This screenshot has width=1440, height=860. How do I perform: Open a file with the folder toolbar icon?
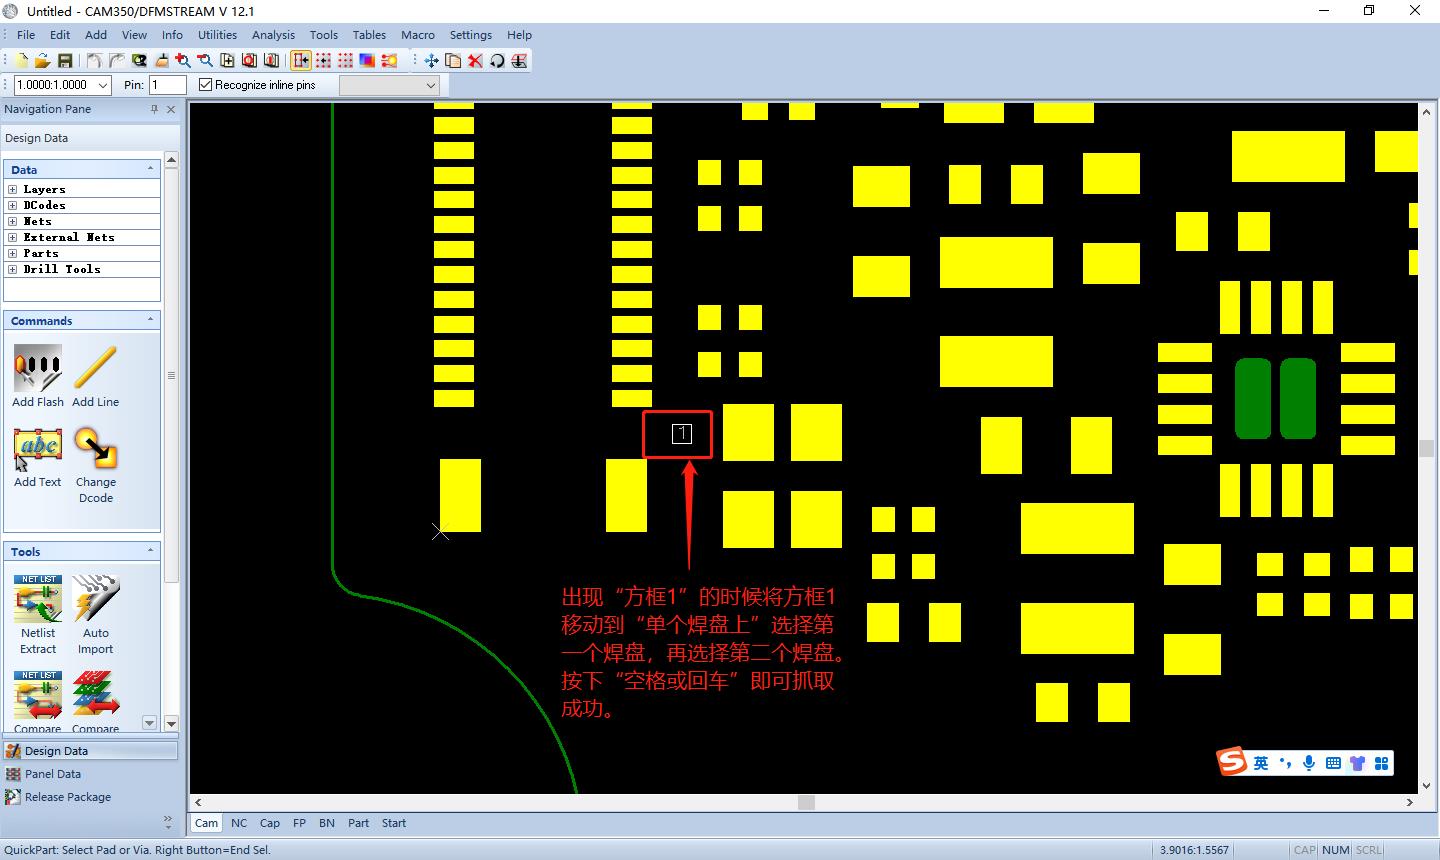(42, 60)
